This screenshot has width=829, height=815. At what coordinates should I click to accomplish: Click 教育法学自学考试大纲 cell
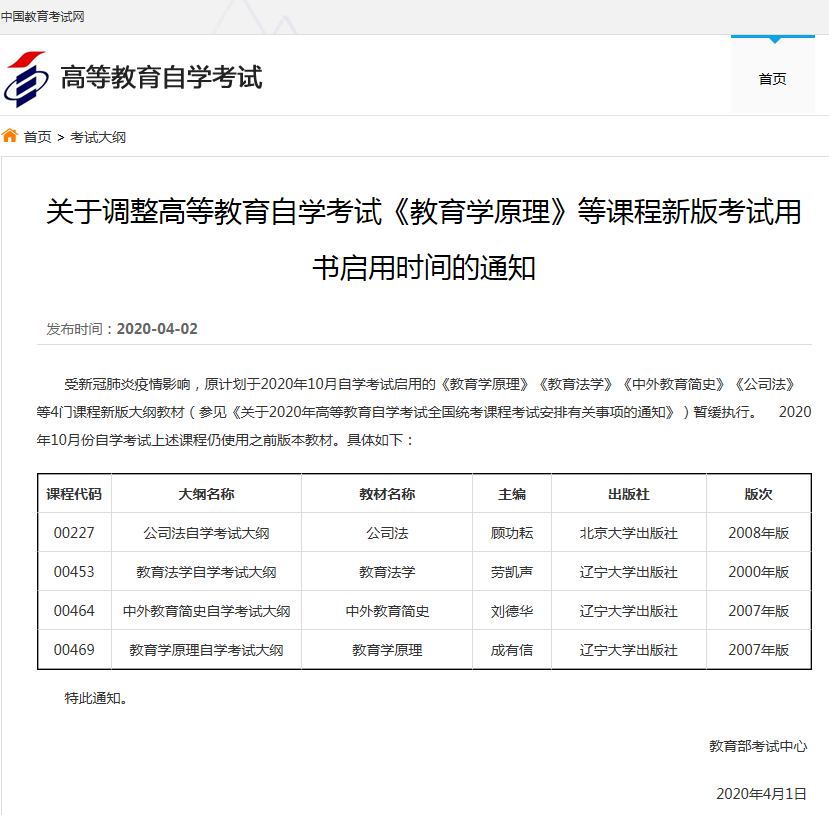[206, 572]
